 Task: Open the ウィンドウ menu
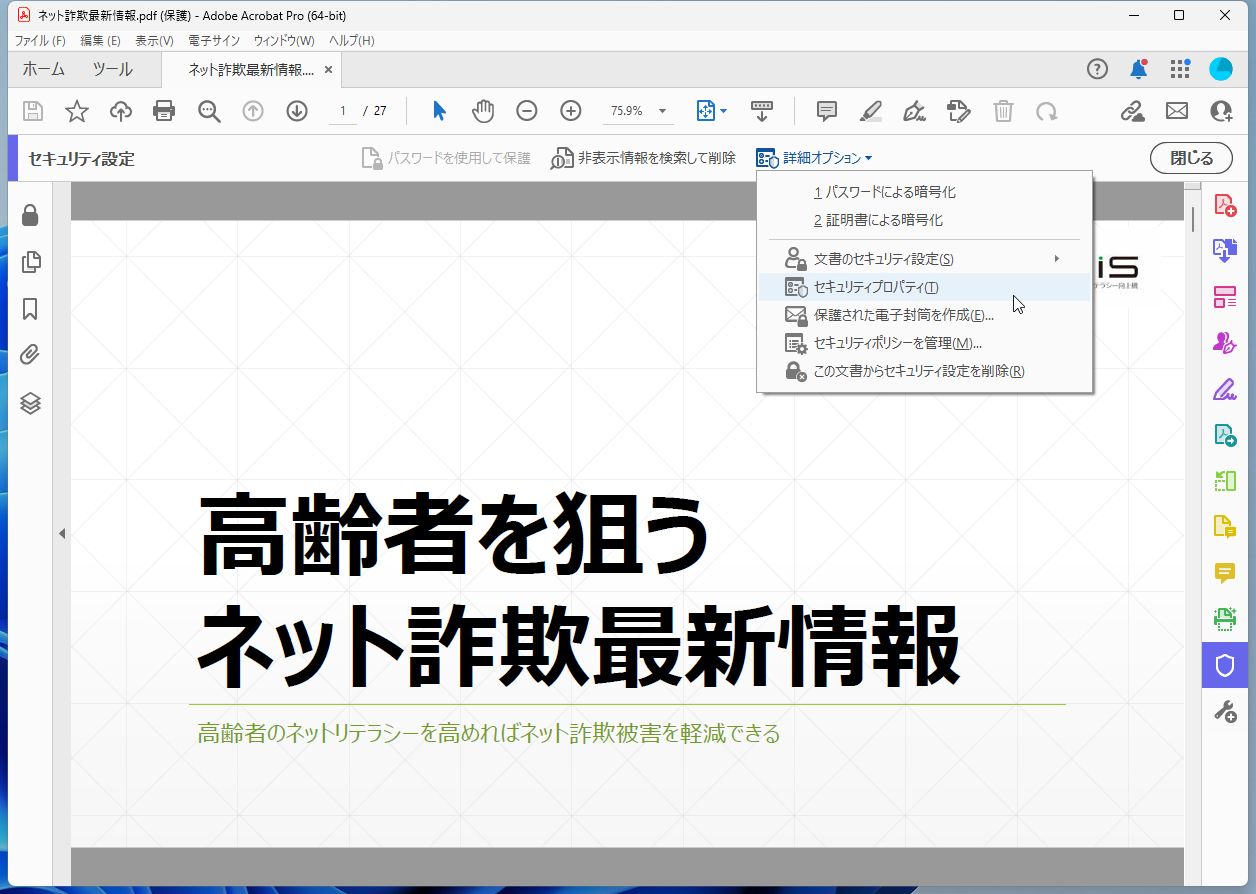coord(284,40)
